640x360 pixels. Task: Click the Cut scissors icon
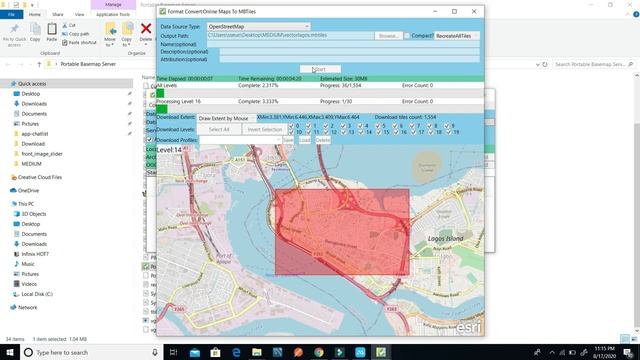point(65,25)
